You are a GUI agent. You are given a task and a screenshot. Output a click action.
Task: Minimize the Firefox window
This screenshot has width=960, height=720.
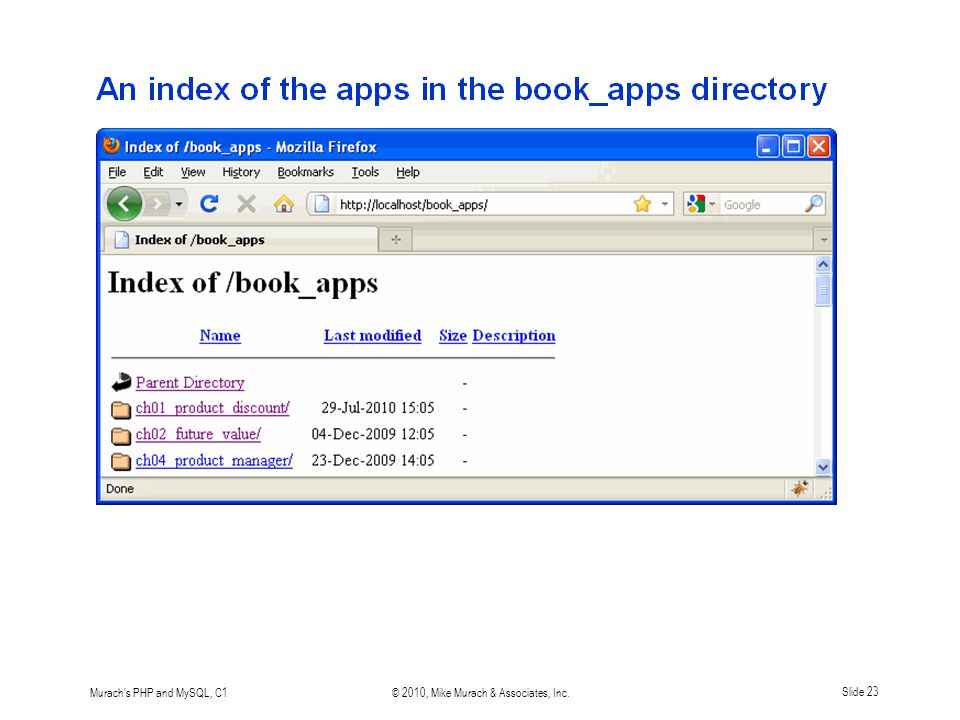click(768, 146)
